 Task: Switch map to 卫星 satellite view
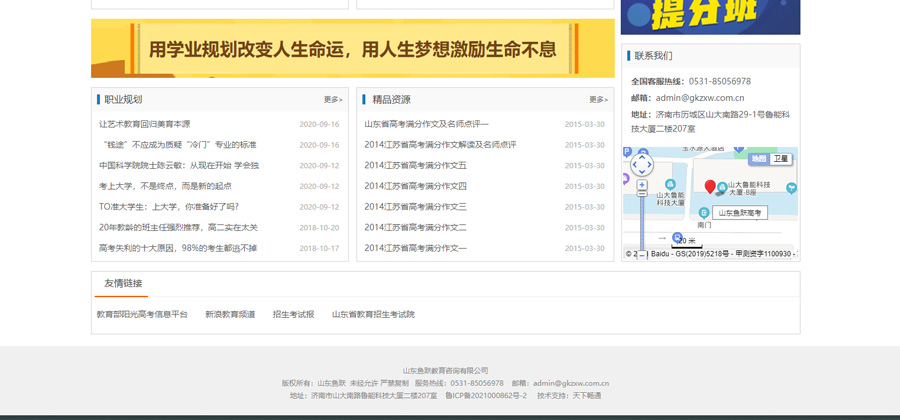pyautogui.click(x=781, y=158)
